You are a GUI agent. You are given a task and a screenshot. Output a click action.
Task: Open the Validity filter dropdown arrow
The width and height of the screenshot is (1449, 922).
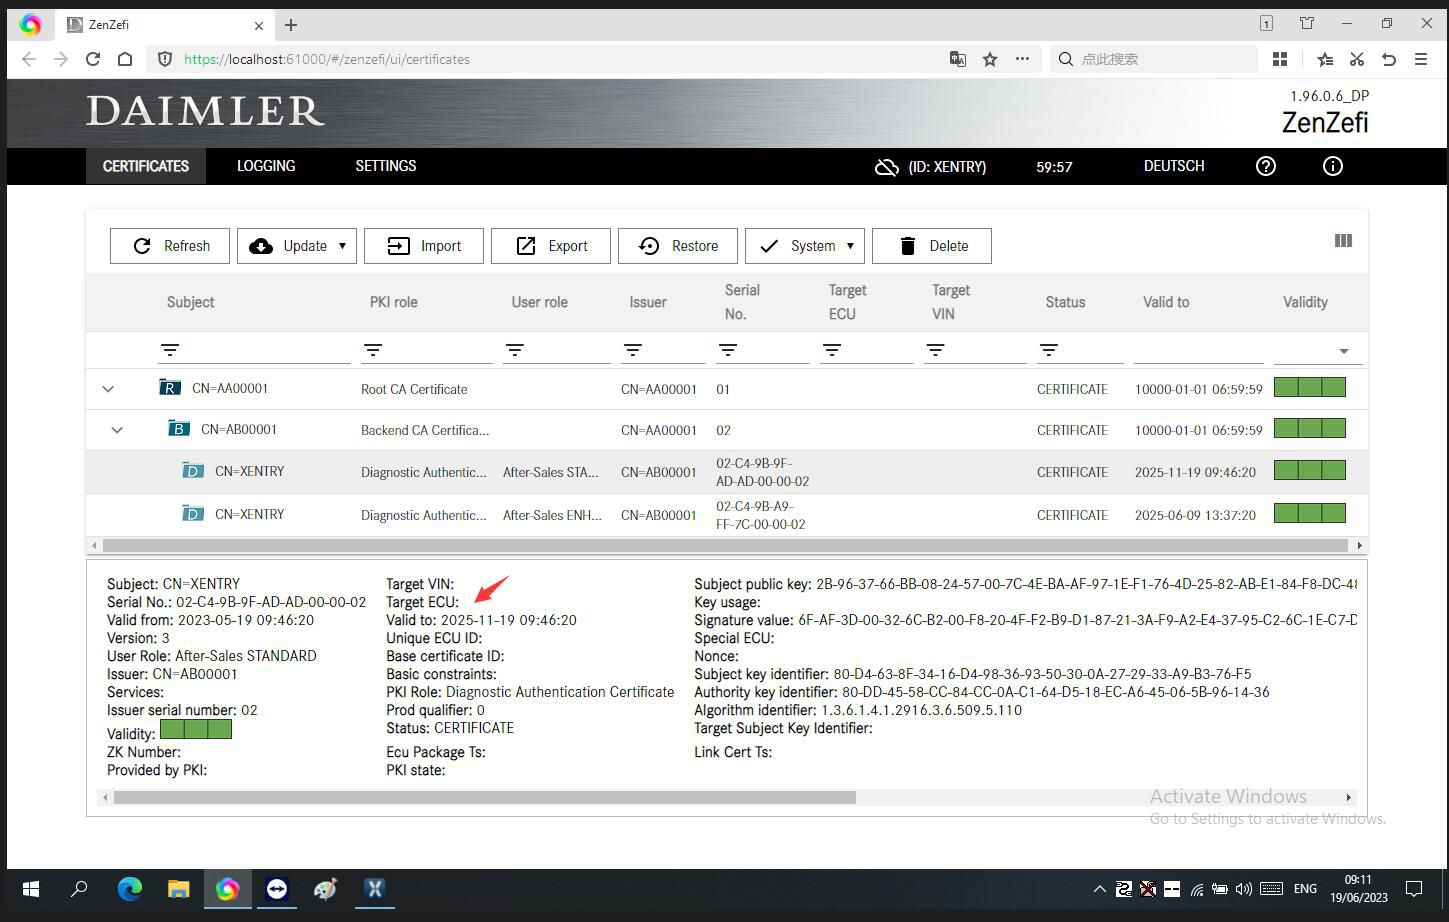[1344, 351]
